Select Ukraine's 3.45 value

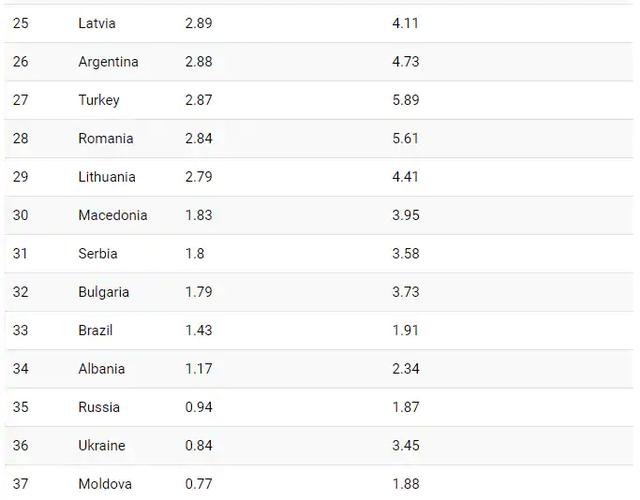pyautogui.click(x=405, y=445)
